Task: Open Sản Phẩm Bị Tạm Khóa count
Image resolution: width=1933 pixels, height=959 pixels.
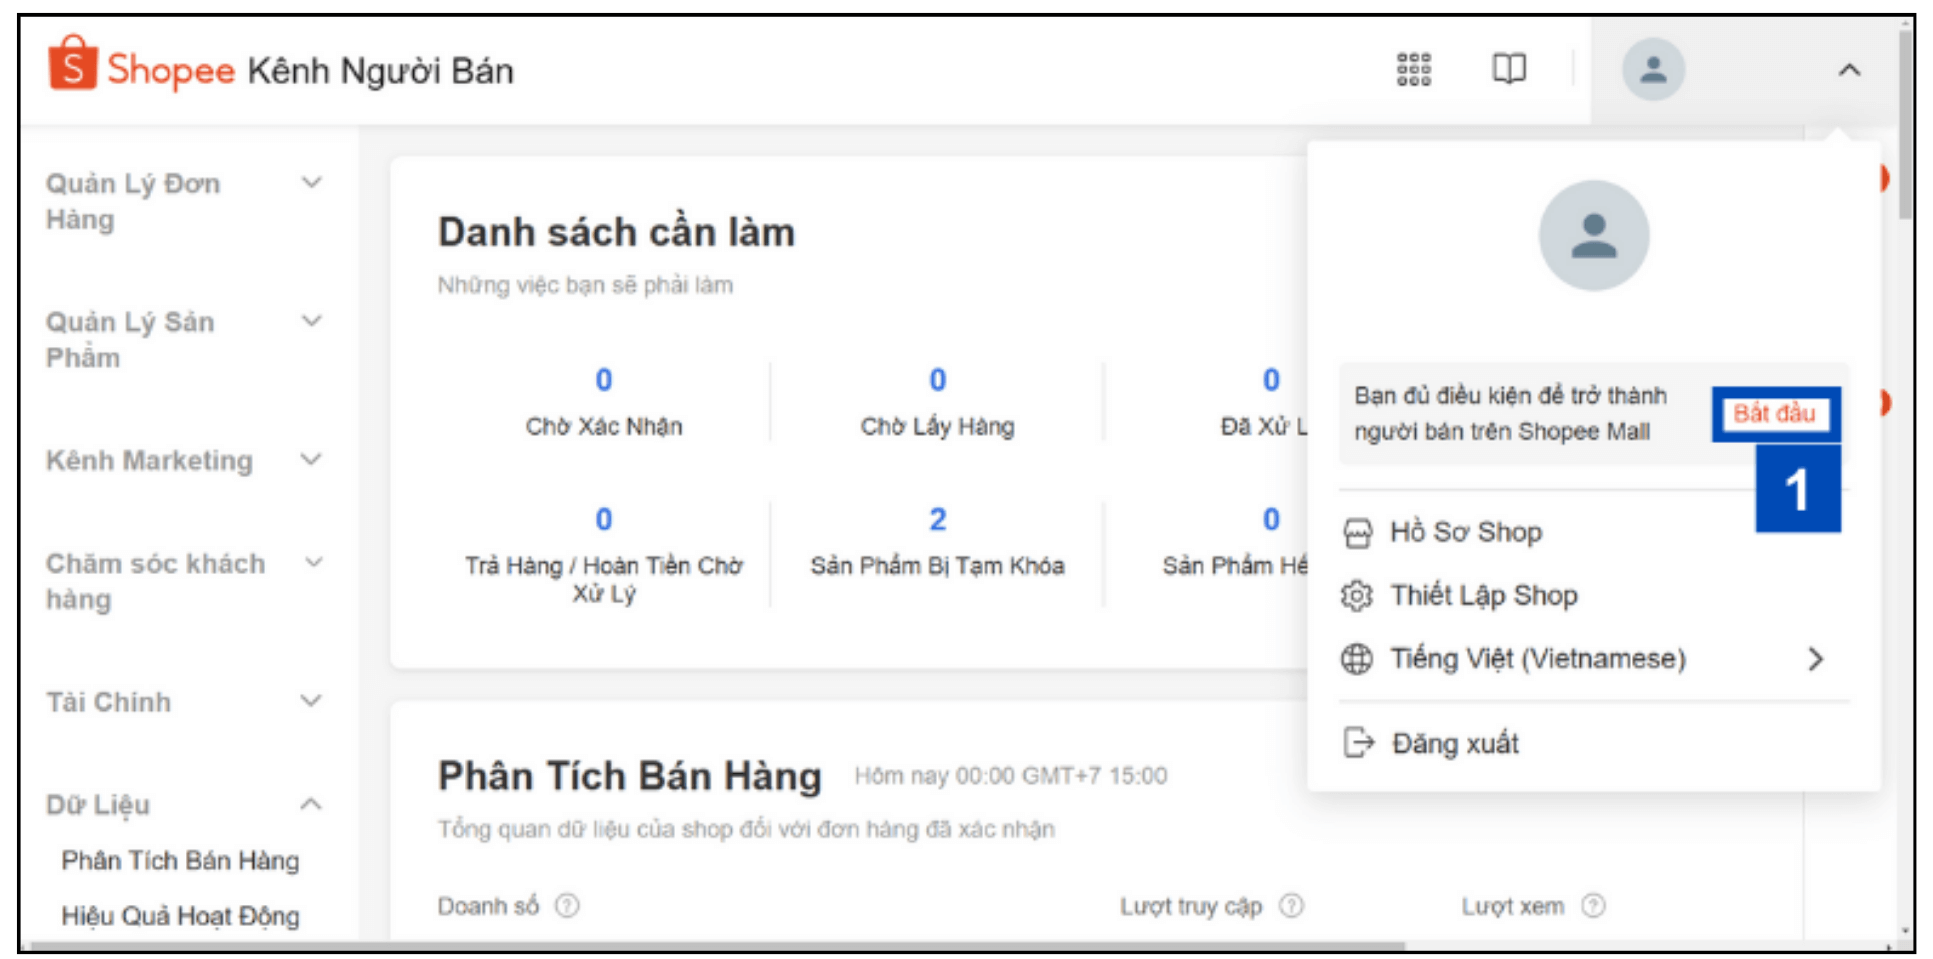Action: tap(937, 520)
